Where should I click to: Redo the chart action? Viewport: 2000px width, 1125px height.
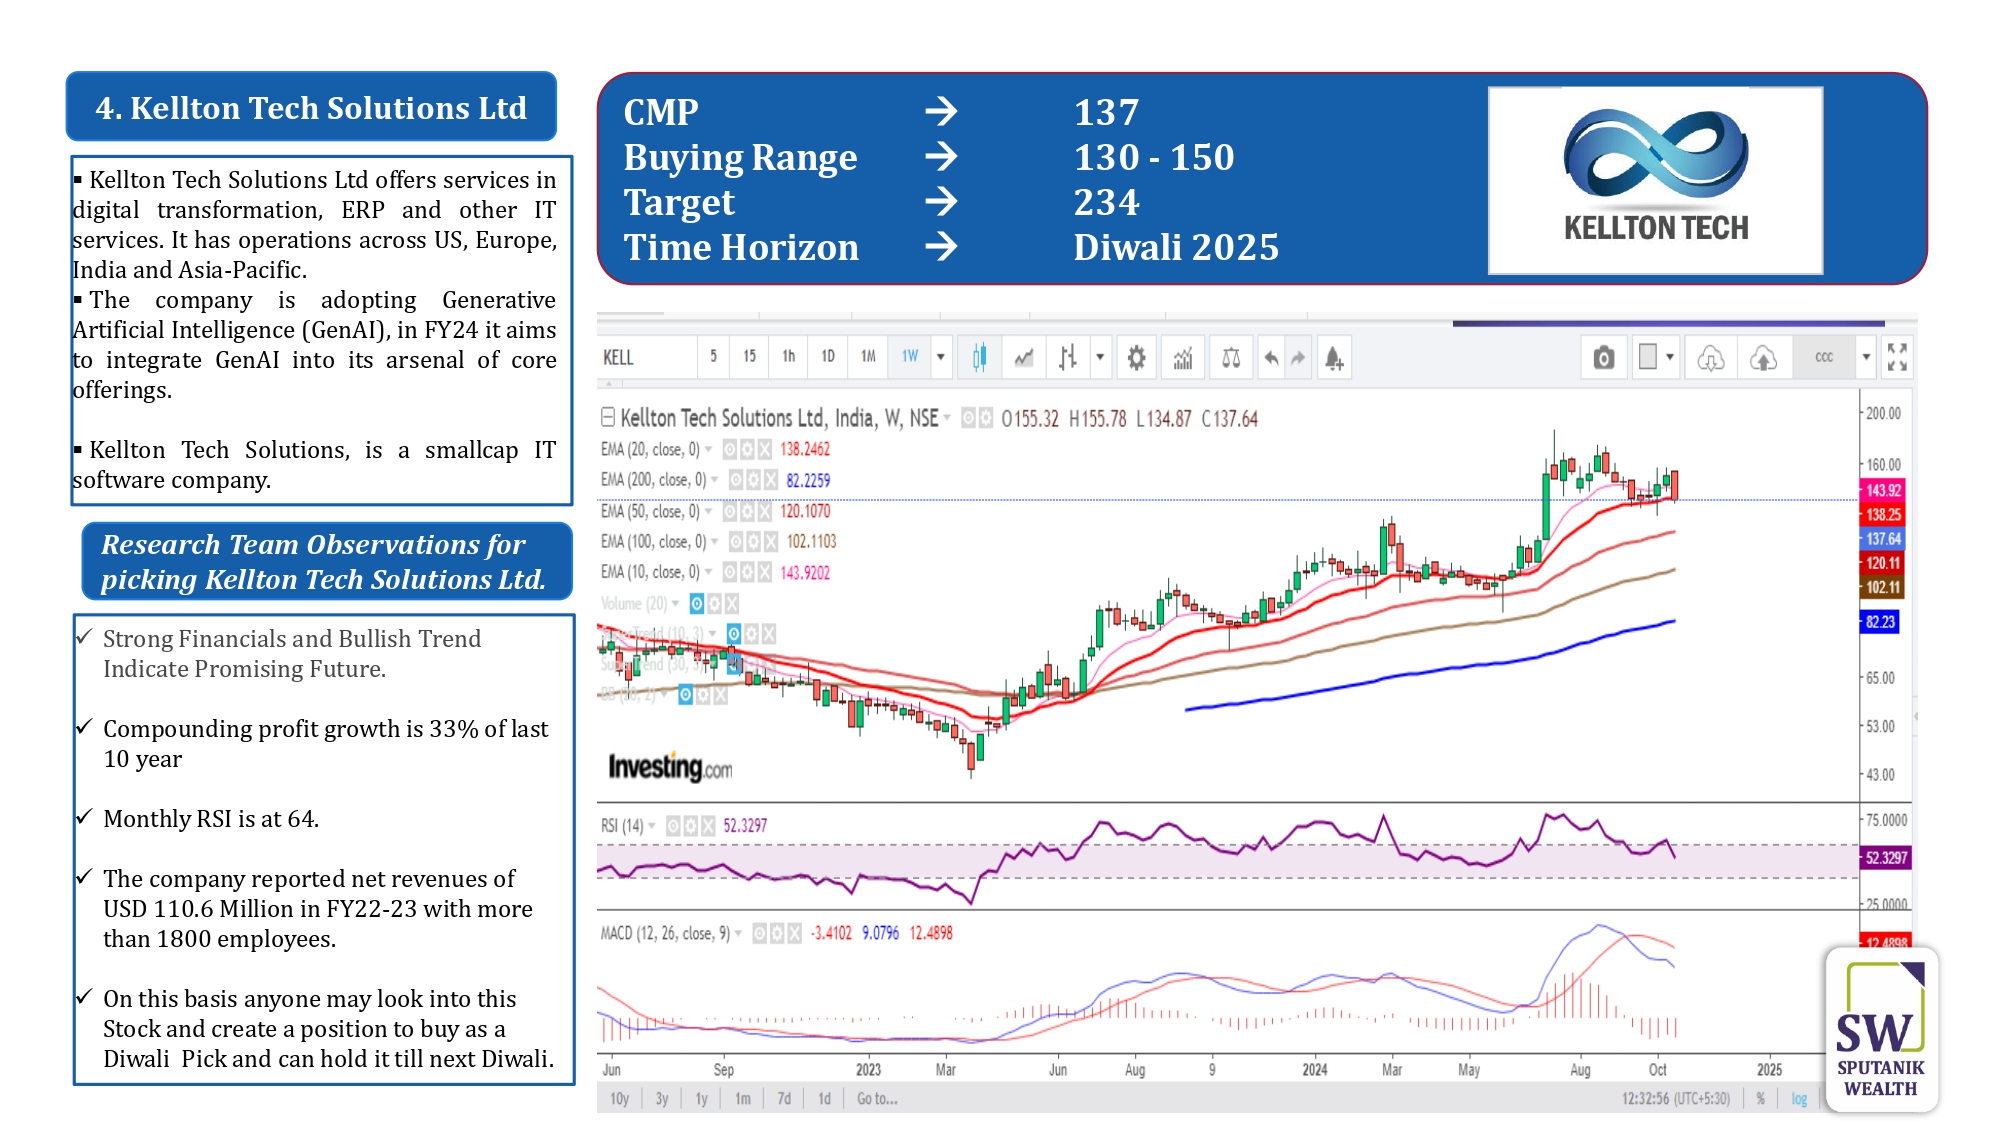1298,357
